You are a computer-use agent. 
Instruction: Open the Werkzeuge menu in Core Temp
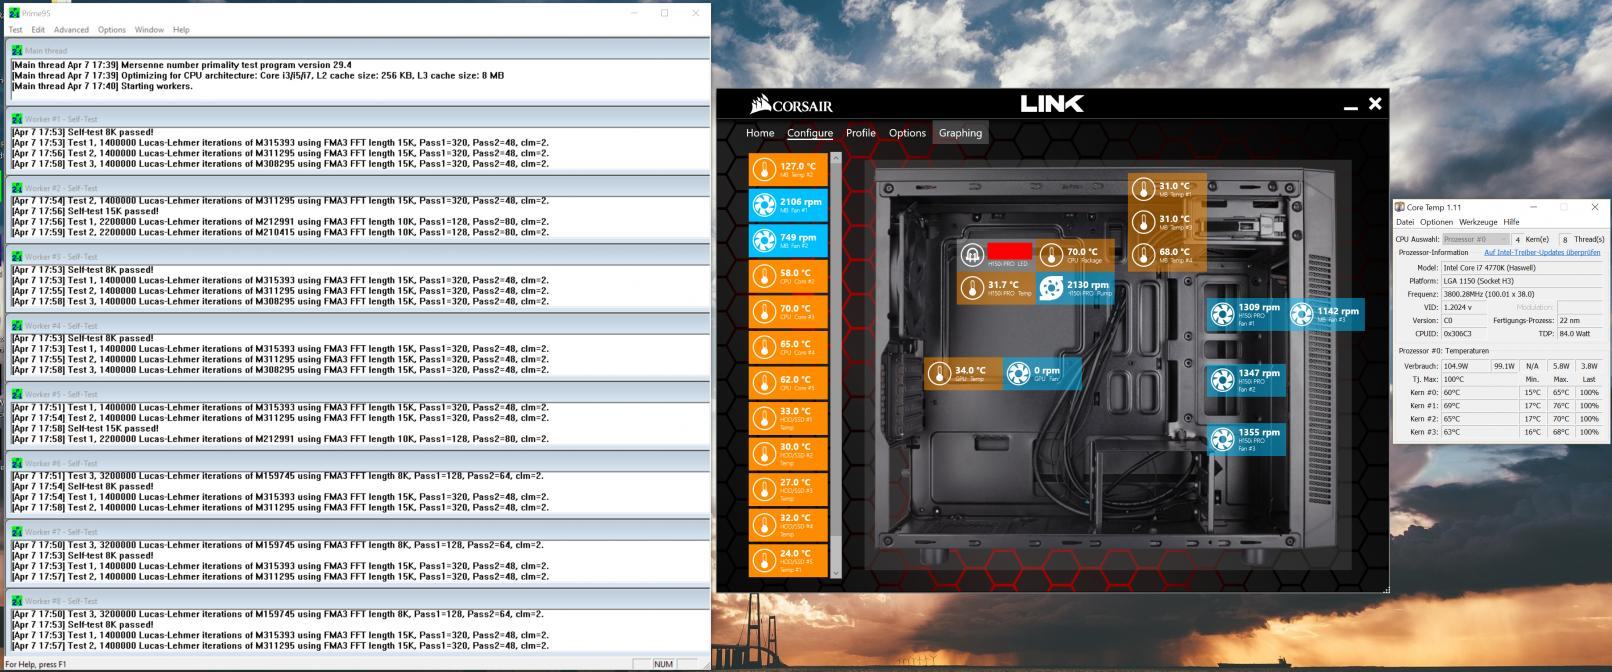pos(1478,222)
